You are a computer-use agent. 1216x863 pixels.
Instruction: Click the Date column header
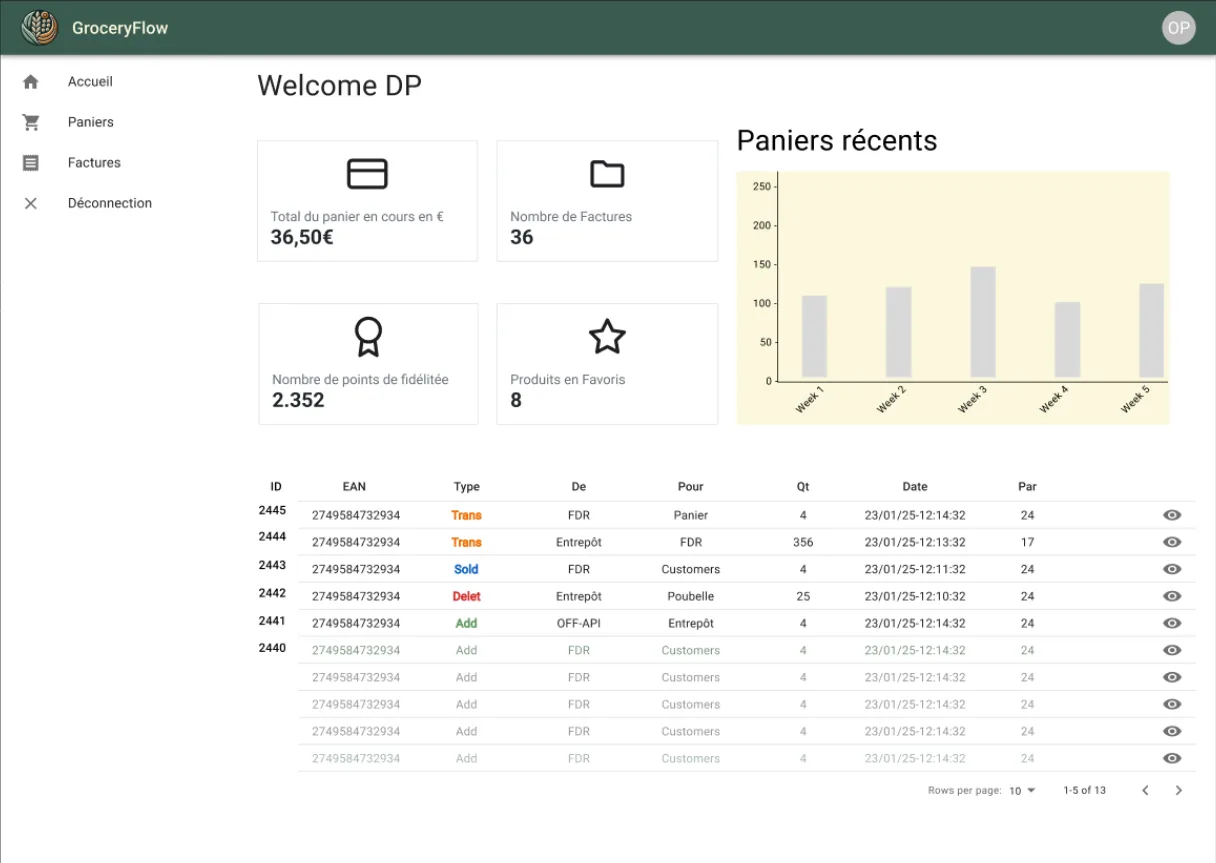click(915, 487)
